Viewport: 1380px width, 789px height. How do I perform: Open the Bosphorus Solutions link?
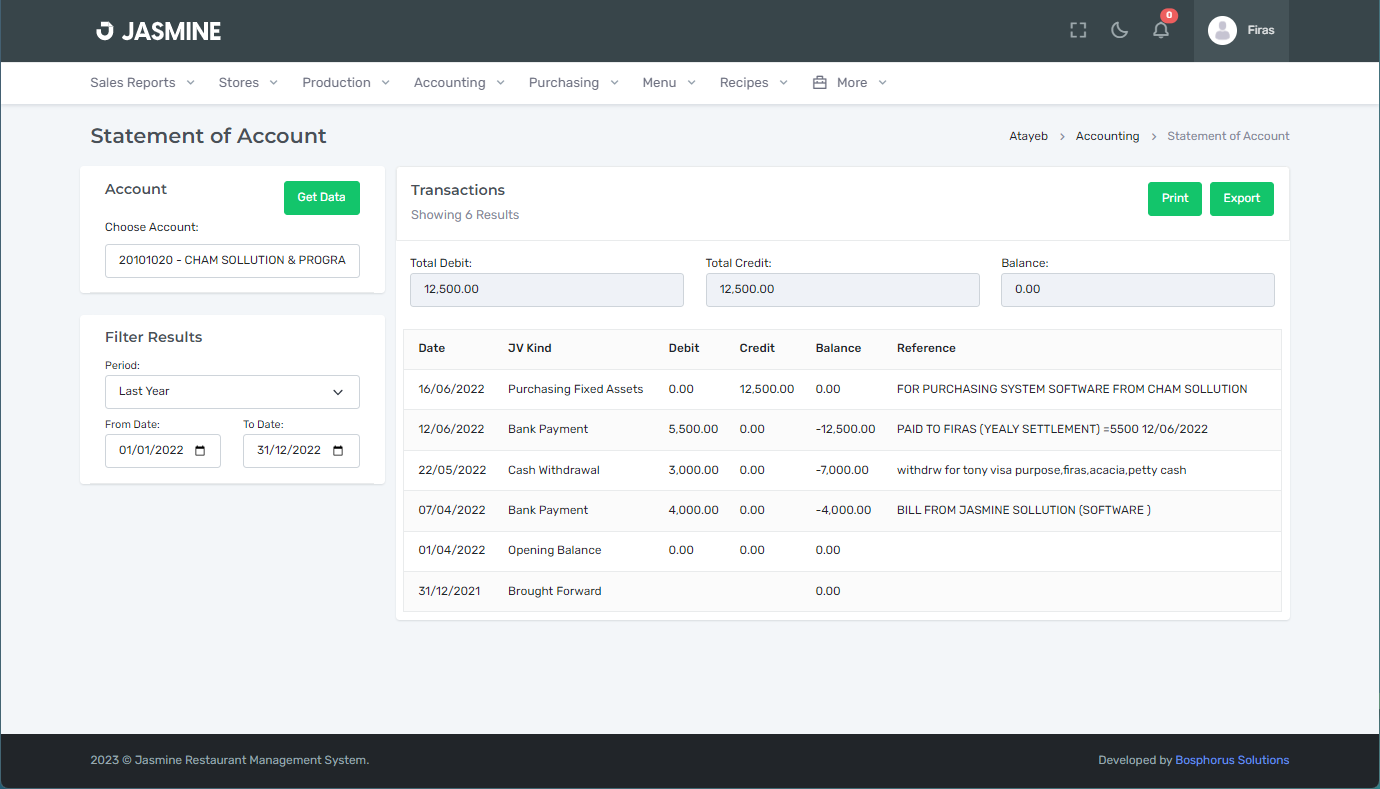pos(1232,760)
